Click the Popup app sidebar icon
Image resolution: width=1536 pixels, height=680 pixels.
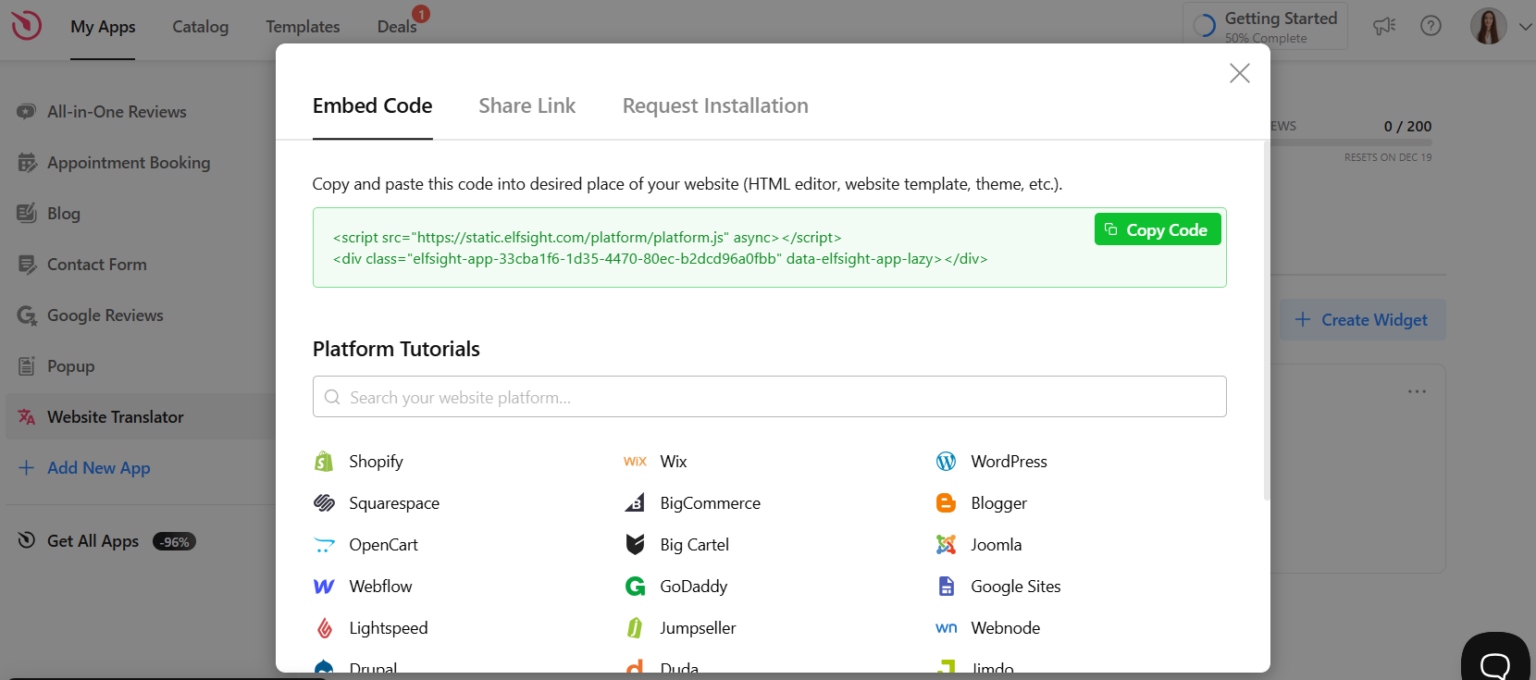29,366
